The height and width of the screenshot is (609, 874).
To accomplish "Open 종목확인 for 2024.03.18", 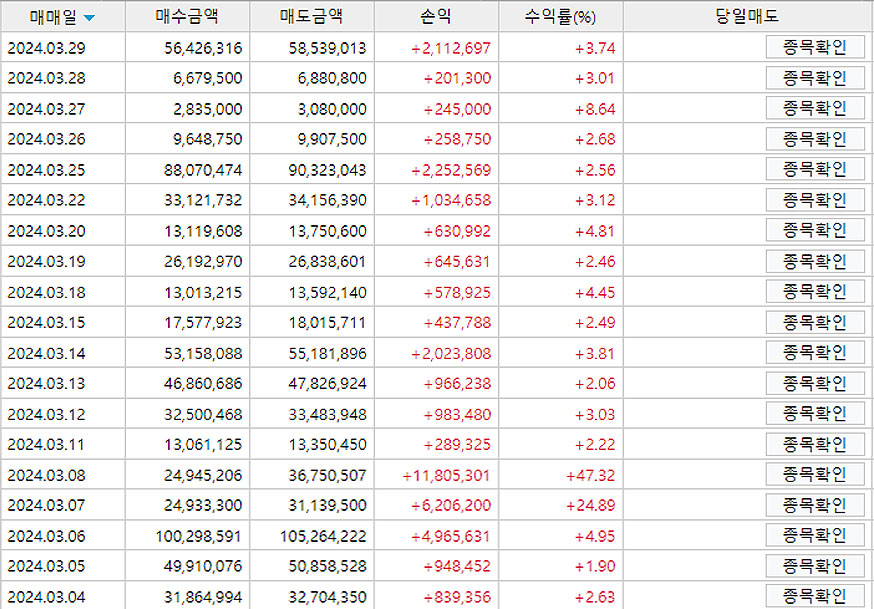I will tap(815, 291).
